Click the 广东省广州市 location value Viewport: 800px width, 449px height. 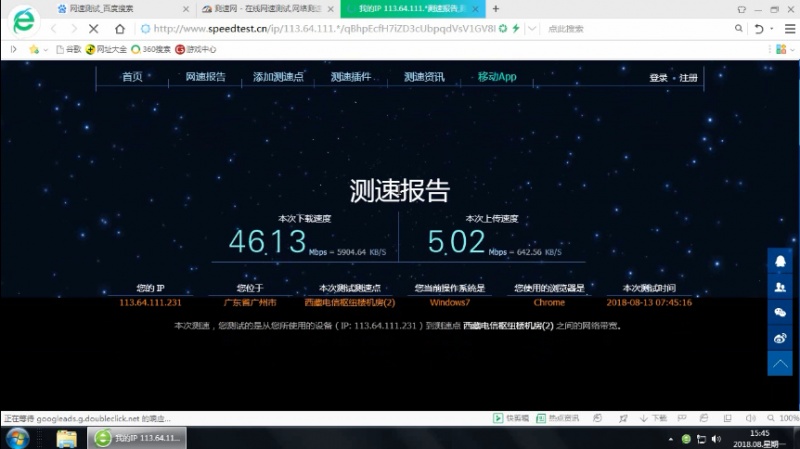pyautogui.click(x=250, y=302)
